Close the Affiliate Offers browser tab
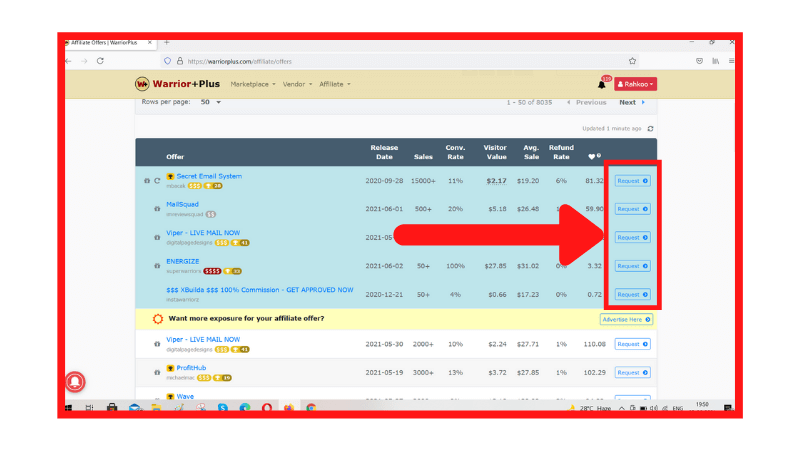Viewport: 800px width, 450px height. tap(149, 43)
